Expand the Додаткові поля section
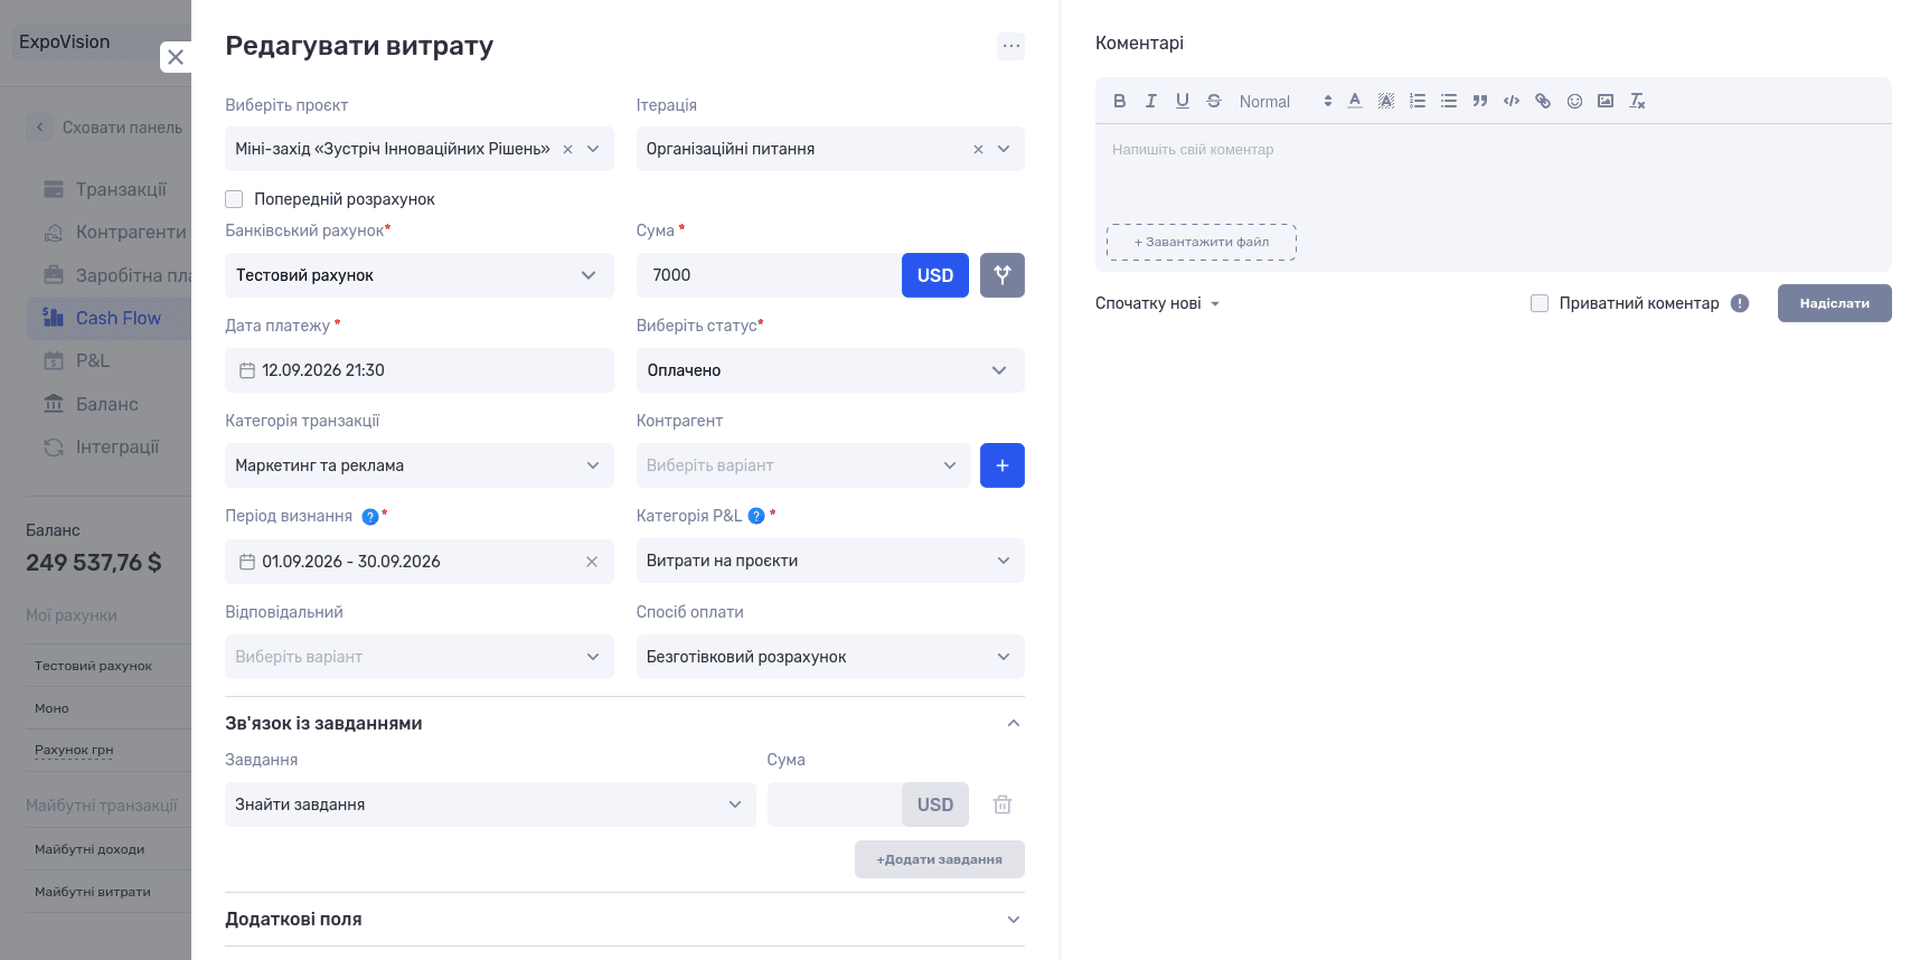Image resolution: width=1920 pixels, height=960 pixels. 624,919
